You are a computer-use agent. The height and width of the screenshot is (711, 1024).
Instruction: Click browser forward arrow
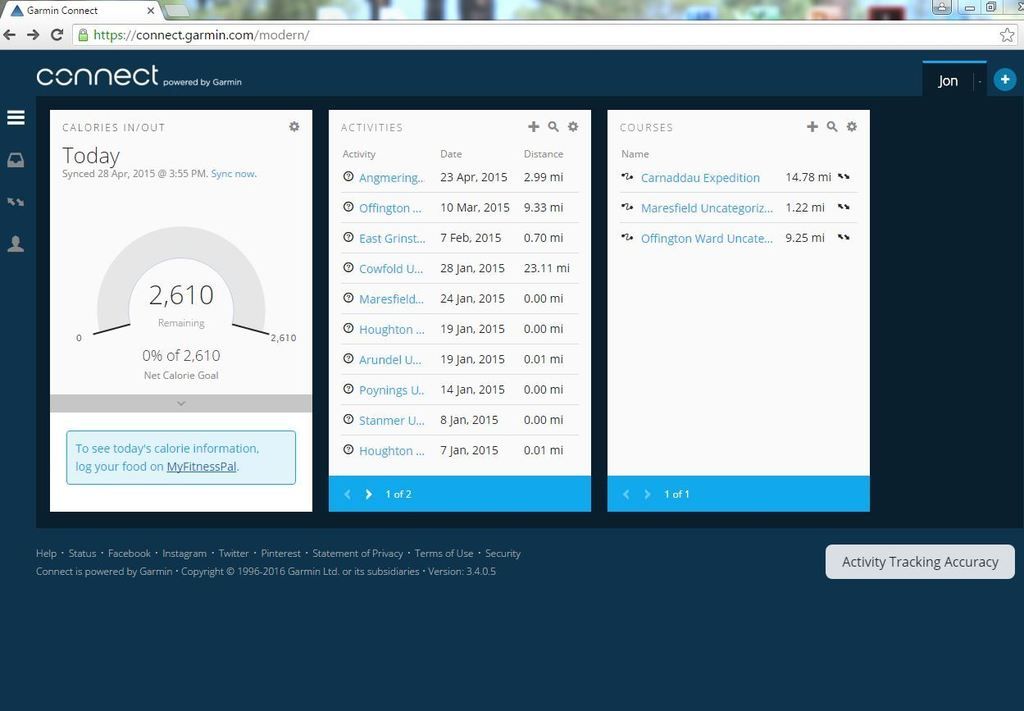[33, 35]
